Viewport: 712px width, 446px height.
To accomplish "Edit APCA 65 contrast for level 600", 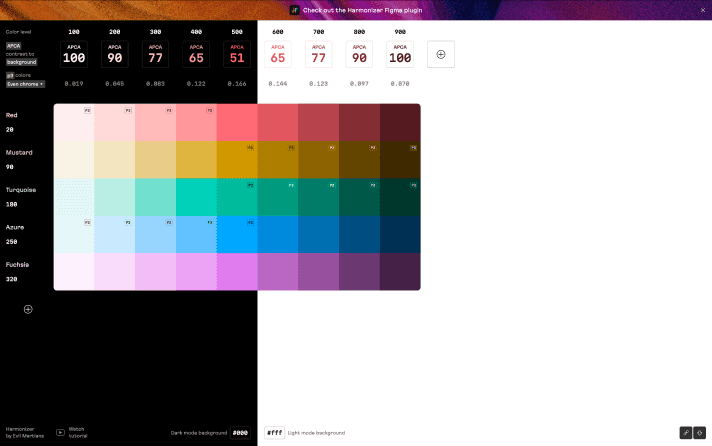I will (x=278, y=55).
